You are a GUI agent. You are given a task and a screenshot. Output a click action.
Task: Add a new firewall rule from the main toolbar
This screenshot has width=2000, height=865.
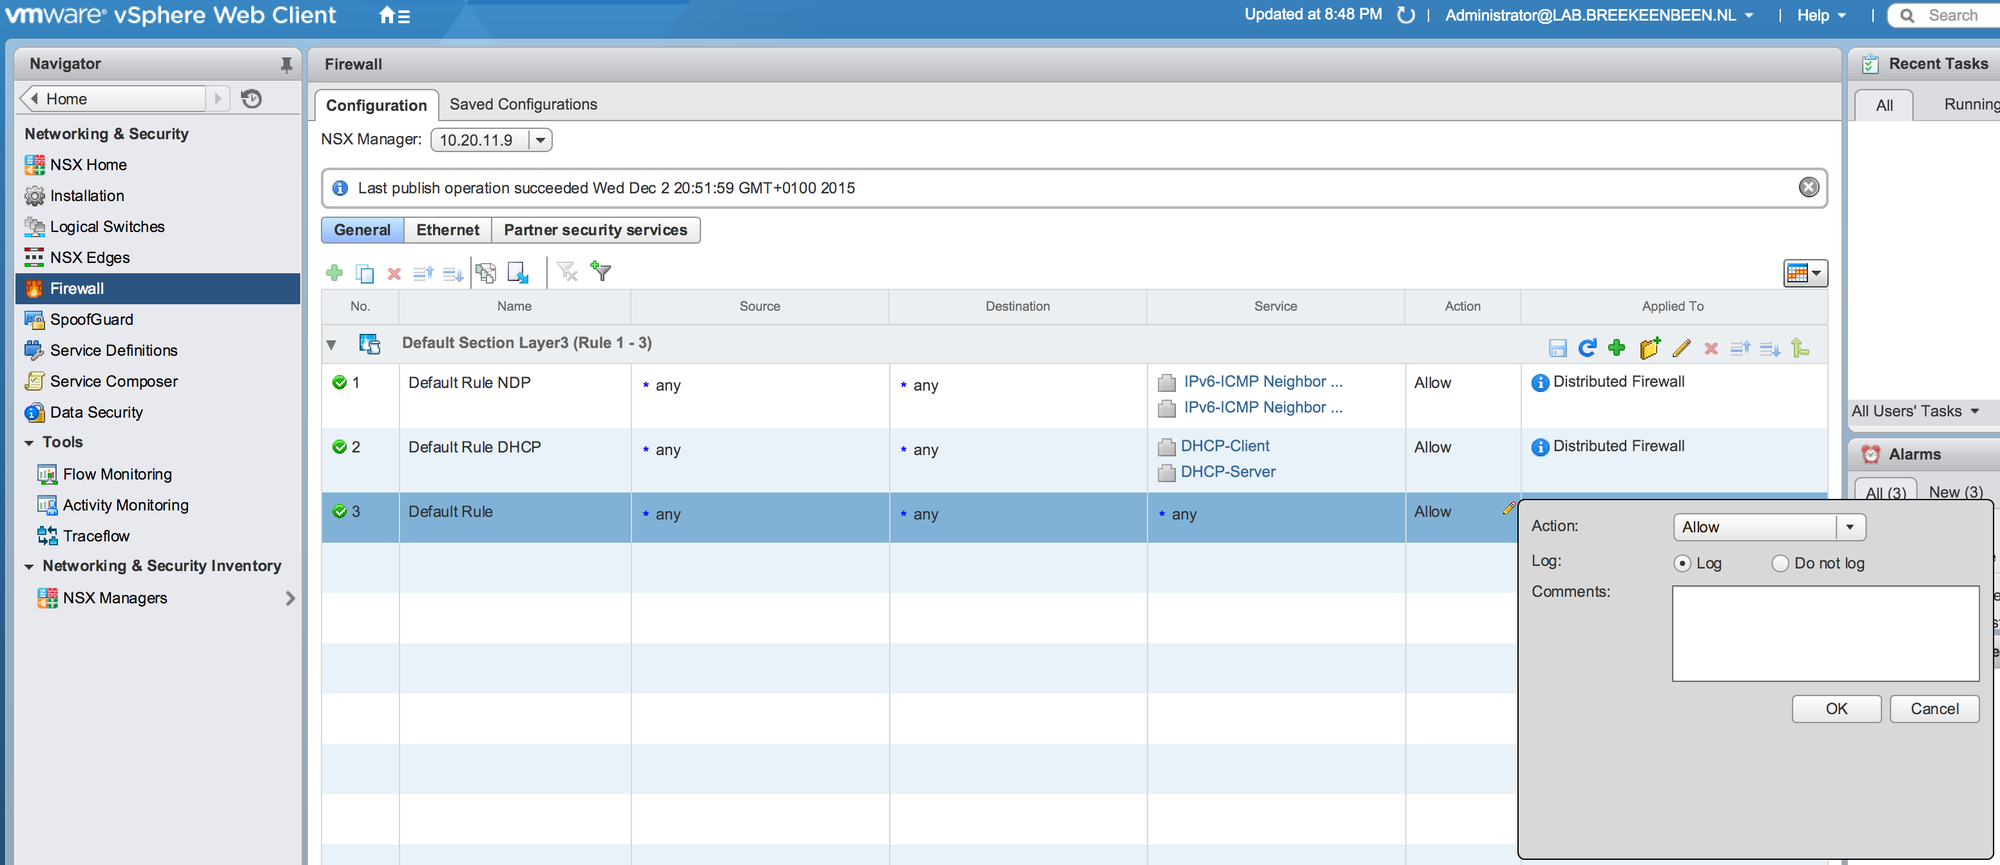tap(335, 273)
